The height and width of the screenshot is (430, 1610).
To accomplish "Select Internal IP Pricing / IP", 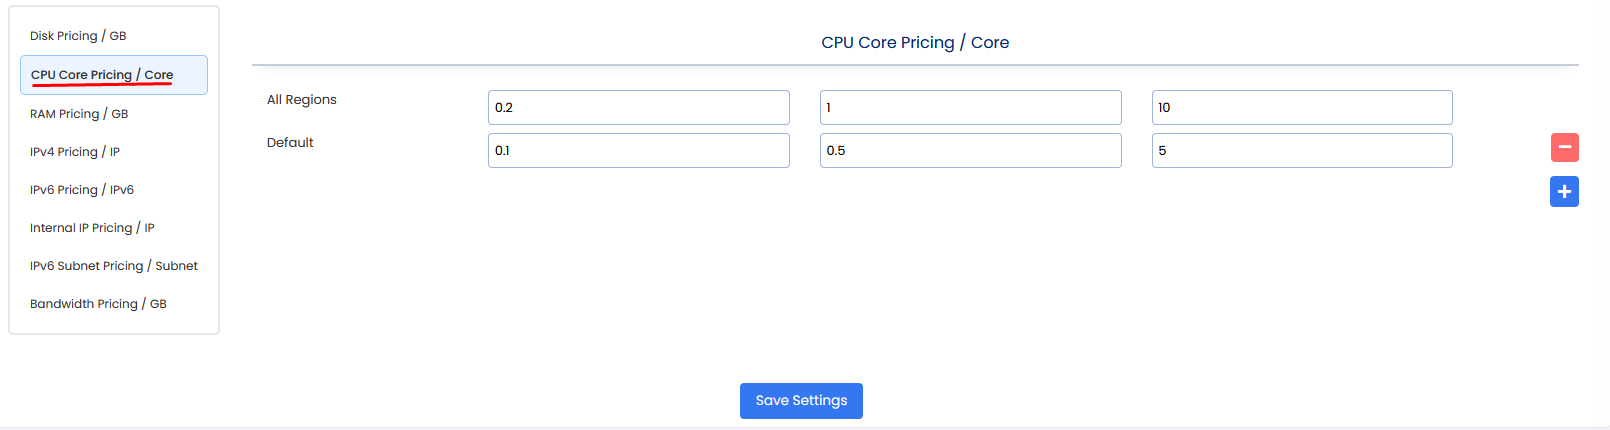I will point(92,228).
